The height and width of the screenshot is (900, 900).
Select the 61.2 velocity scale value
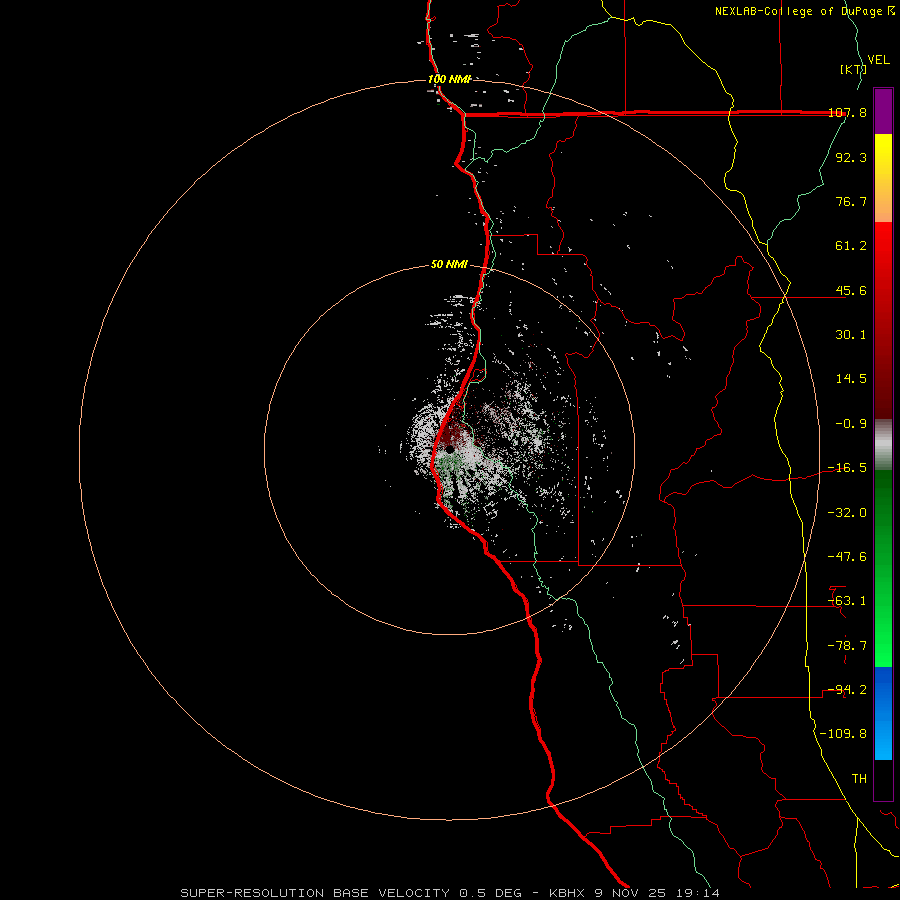pos(851,246)
